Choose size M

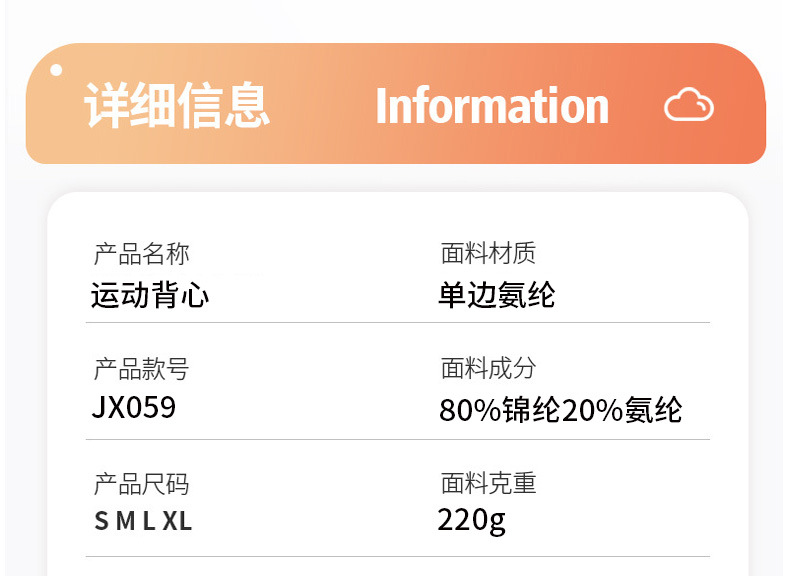pyautogui.click(x=125, y=521)
